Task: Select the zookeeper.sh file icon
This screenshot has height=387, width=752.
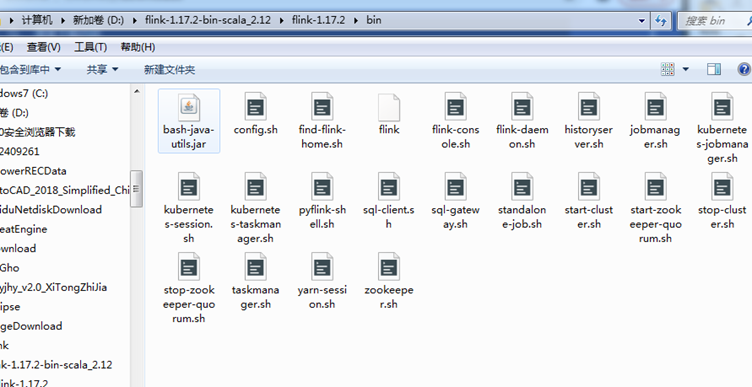Action: click(389, 267)
